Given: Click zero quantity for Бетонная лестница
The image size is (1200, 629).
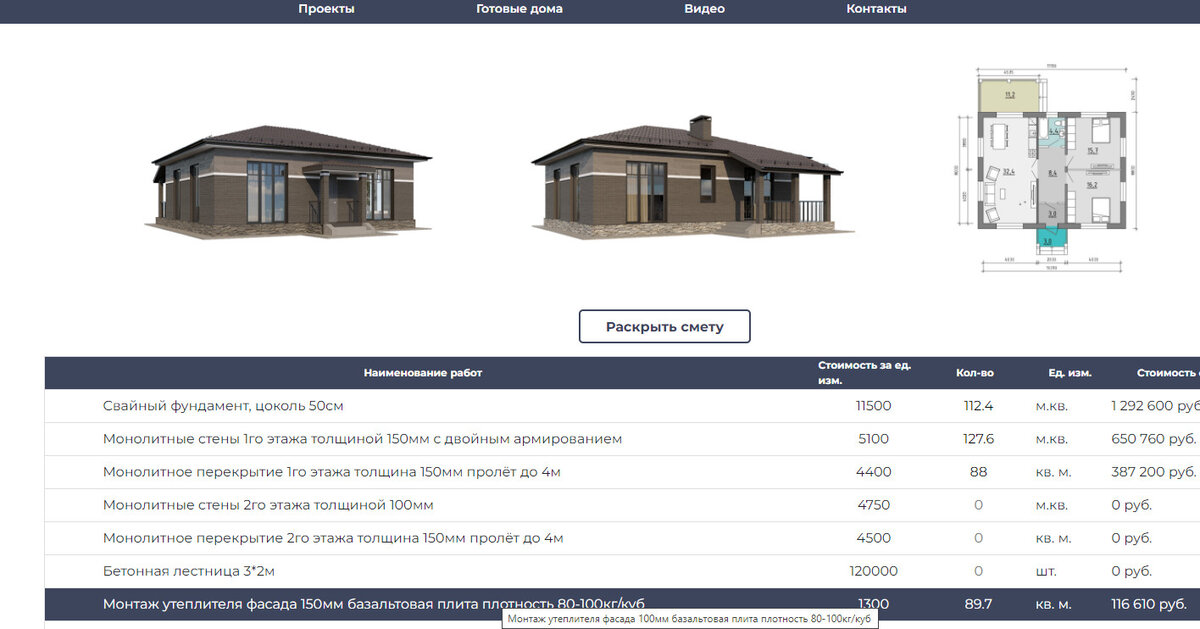Looking at the screenshot, I should 978,571.
